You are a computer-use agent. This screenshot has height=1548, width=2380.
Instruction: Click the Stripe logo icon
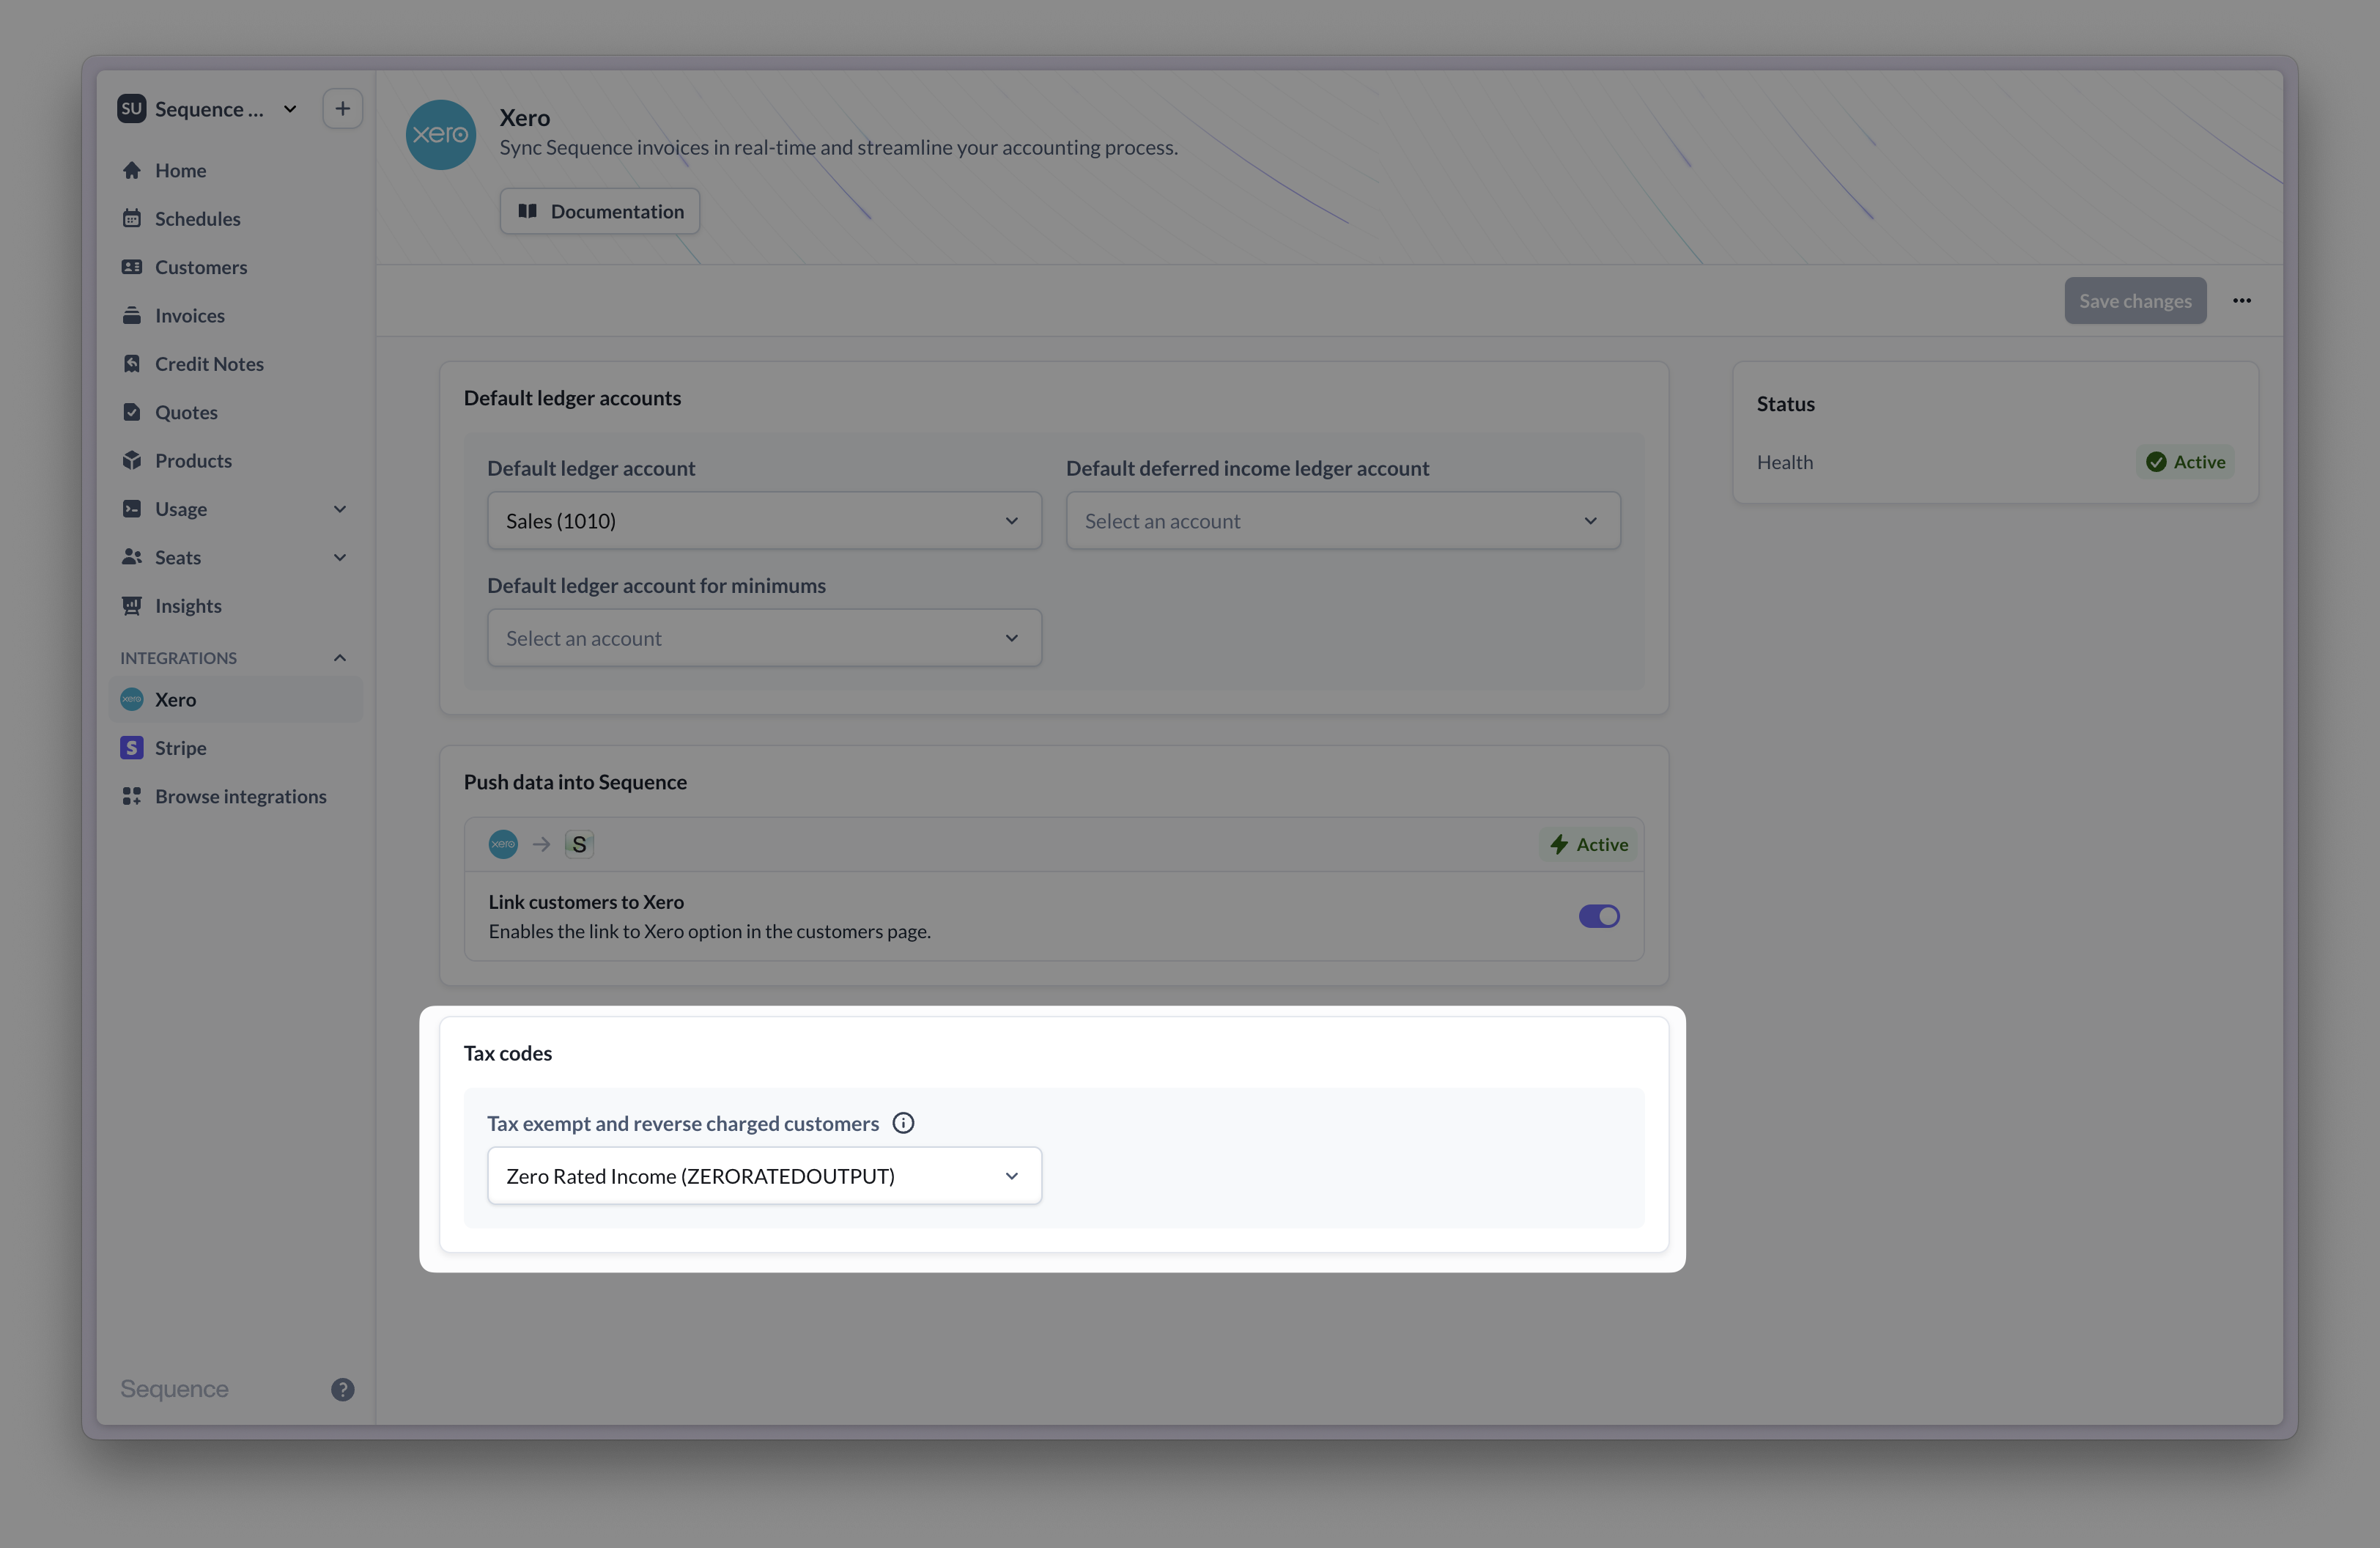tap(131, 748)
